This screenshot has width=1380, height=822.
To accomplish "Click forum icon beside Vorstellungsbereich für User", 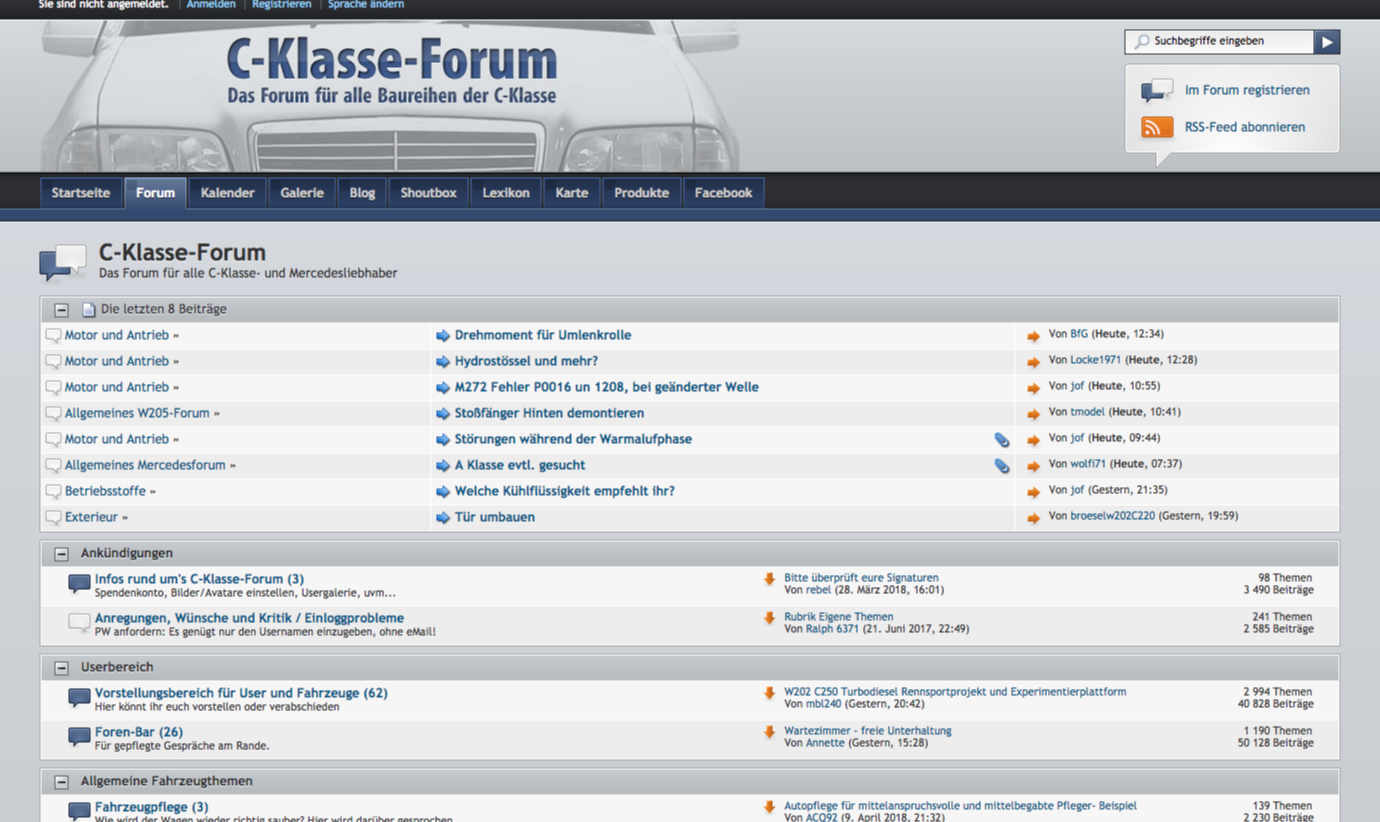I will (79, 698).
